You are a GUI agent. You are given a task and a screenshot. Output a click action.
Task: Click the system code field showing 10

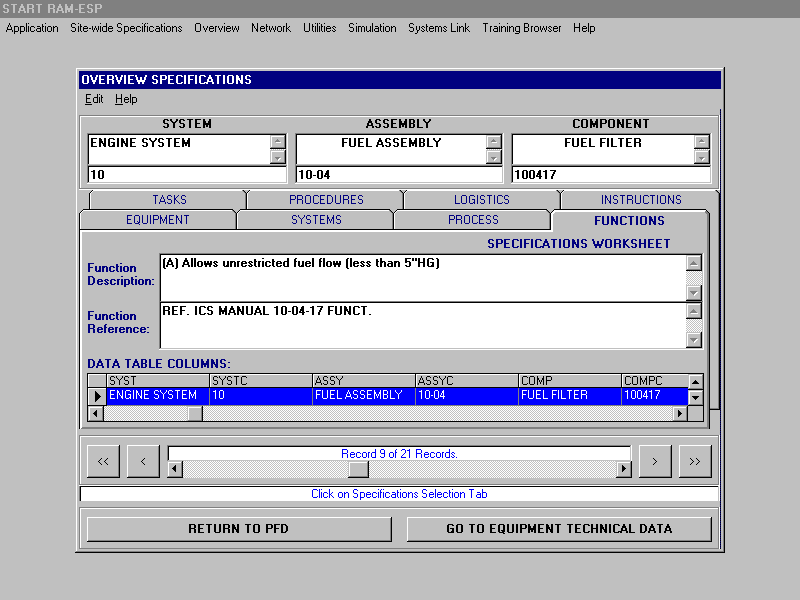click(187, 174)
